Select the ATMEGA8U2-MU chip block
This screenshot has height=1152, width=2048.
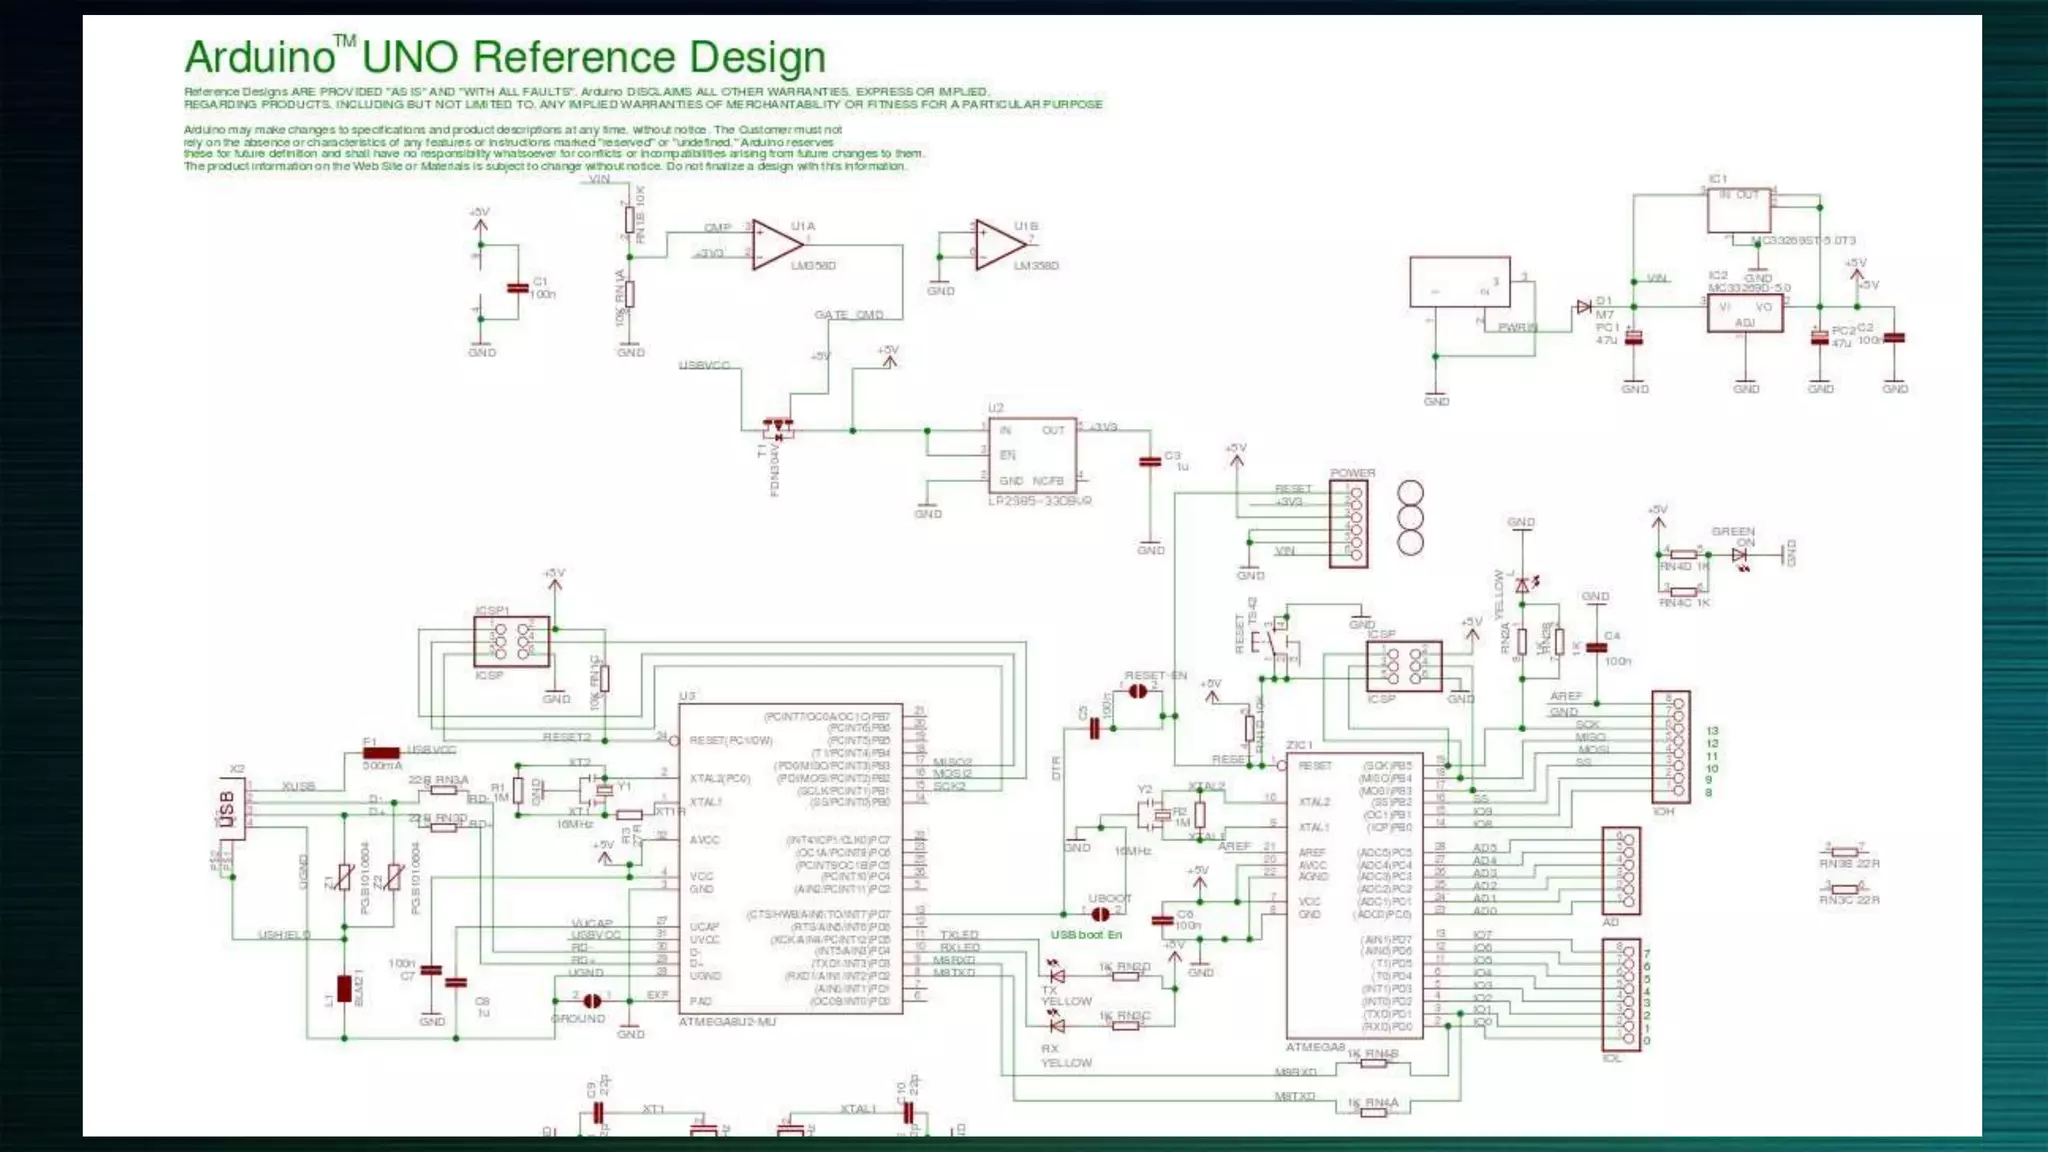coord(790,858)
